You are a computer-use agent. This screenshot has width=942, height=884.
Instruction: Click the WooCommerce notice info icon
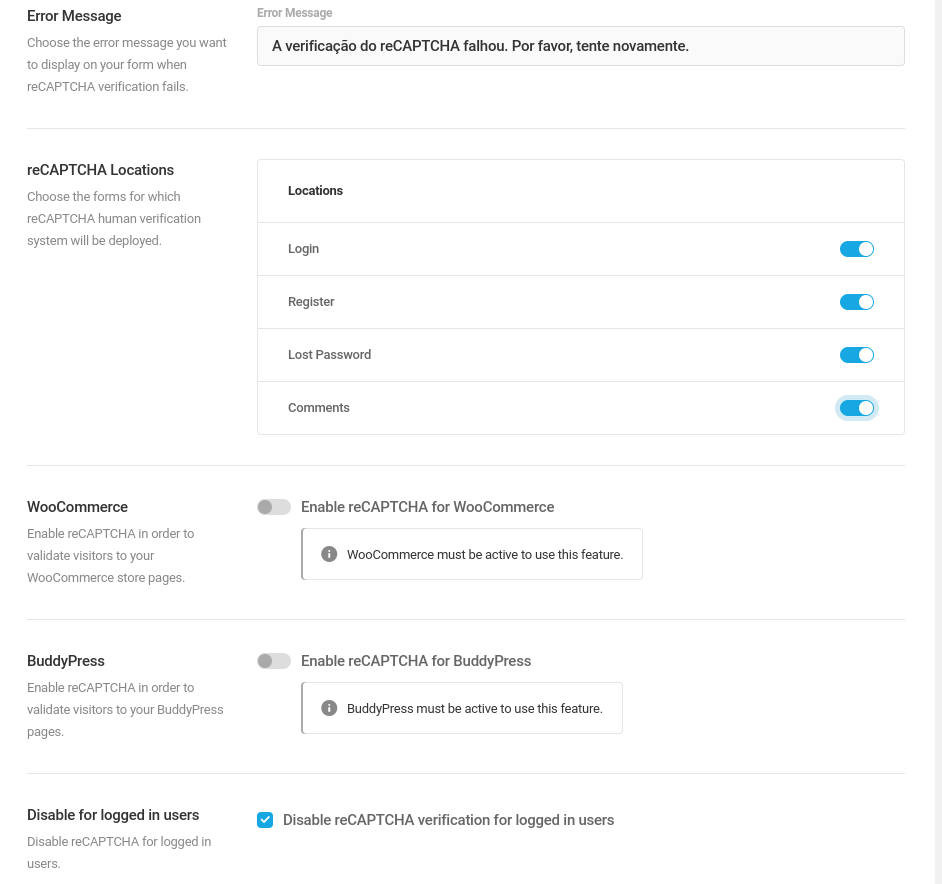coord(329,554)
